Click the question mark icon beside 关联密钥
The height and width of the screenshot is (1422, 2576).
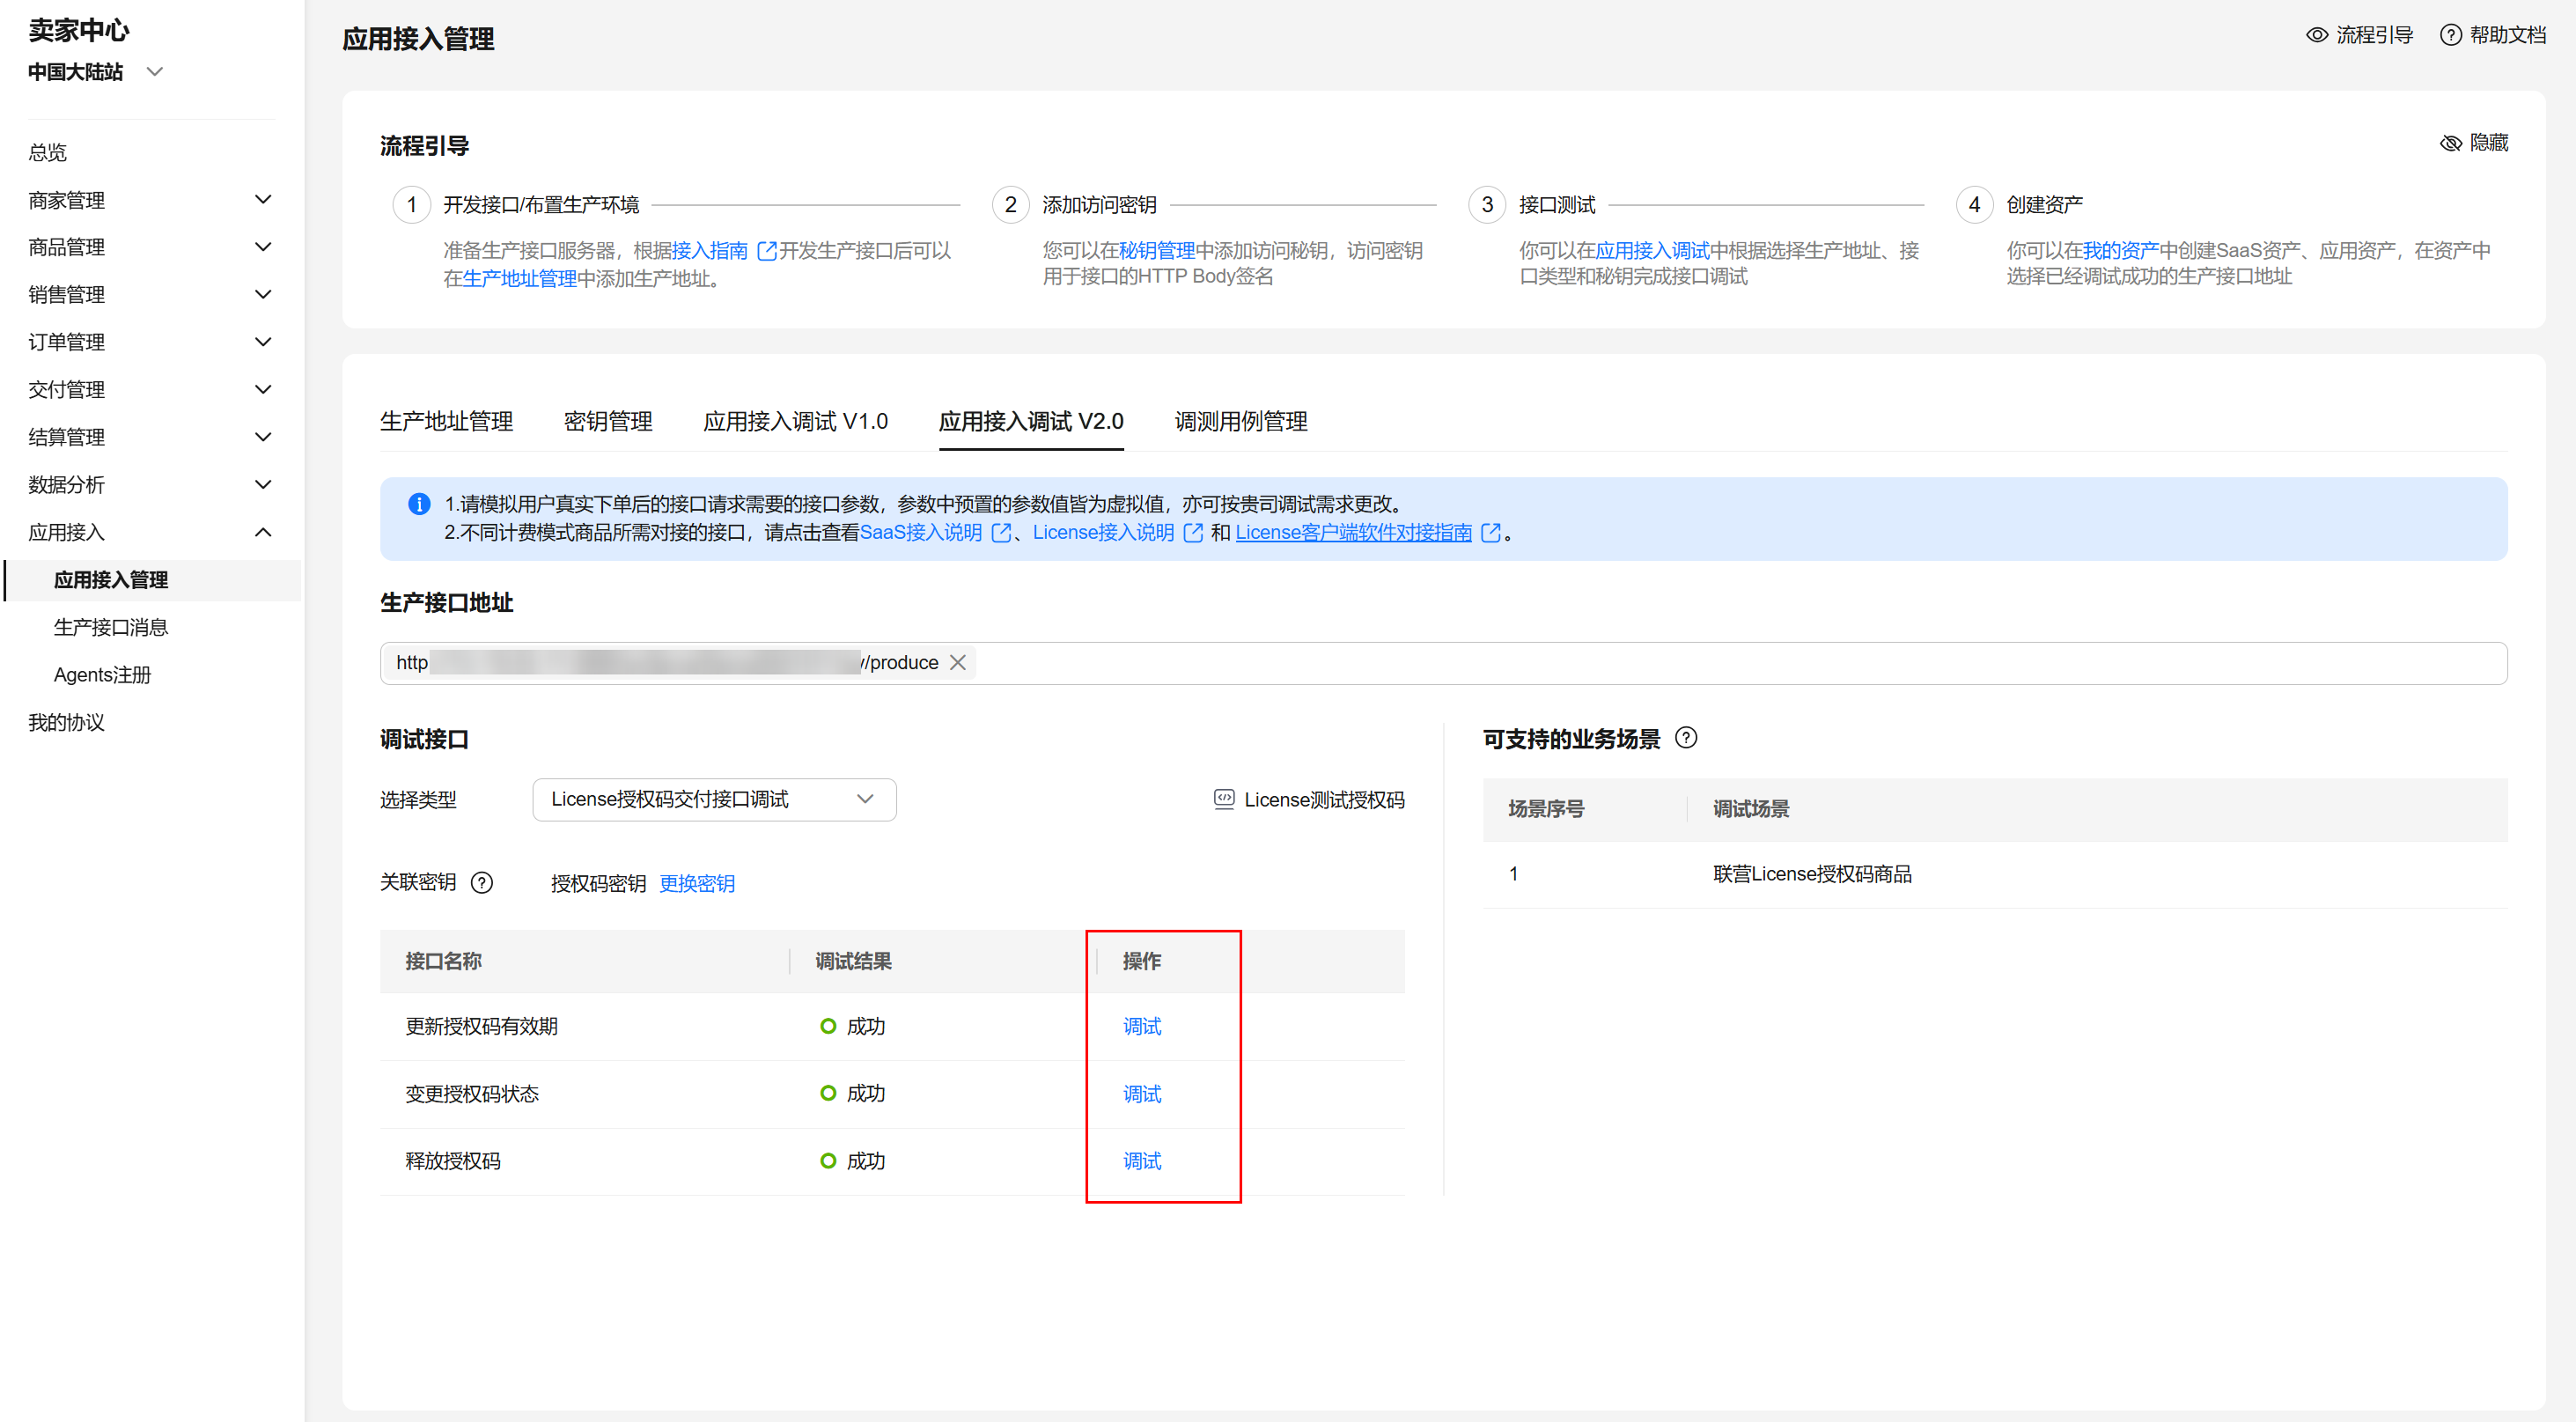[482, 882]
